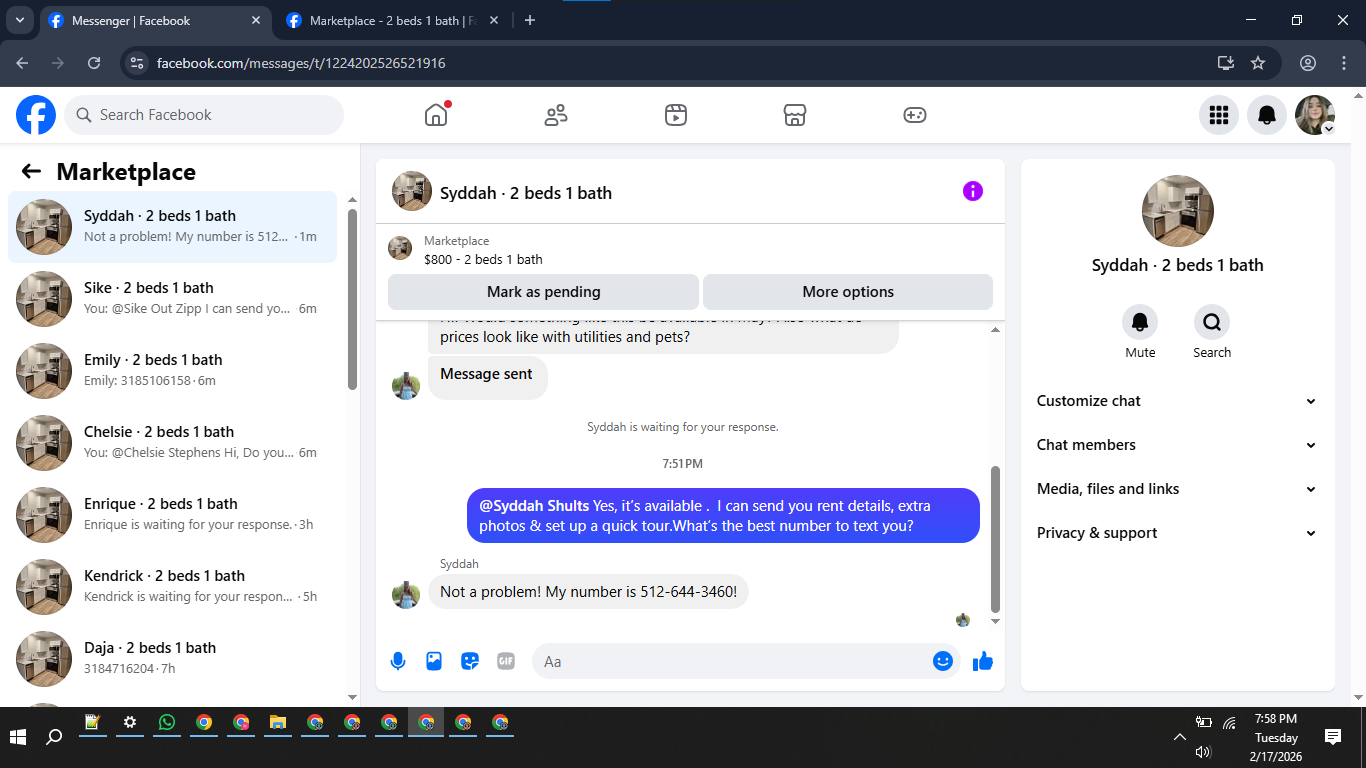Open Windows taskbar search

coord(54,737)
